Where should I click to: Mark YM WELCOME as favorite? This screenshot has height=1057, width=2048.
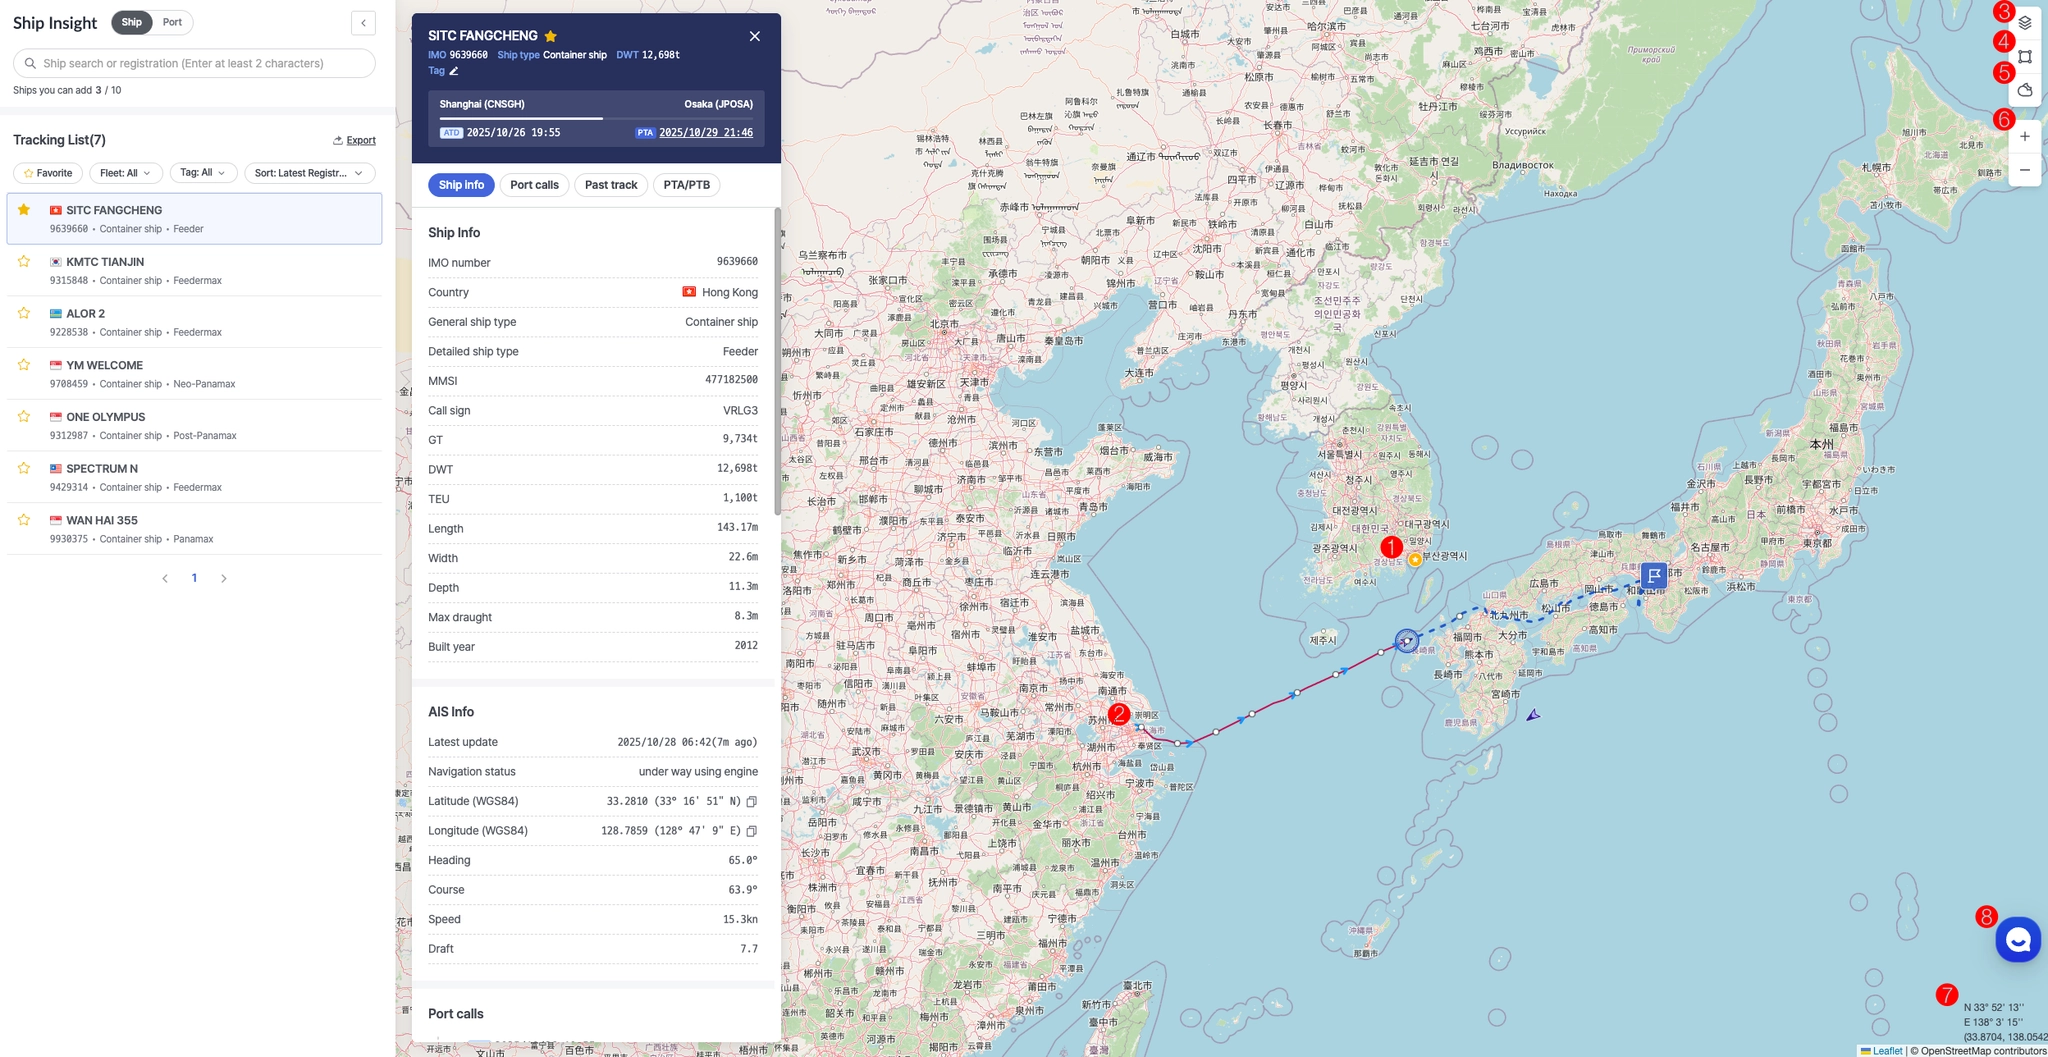pyautogui.click(x=24, y=365)
